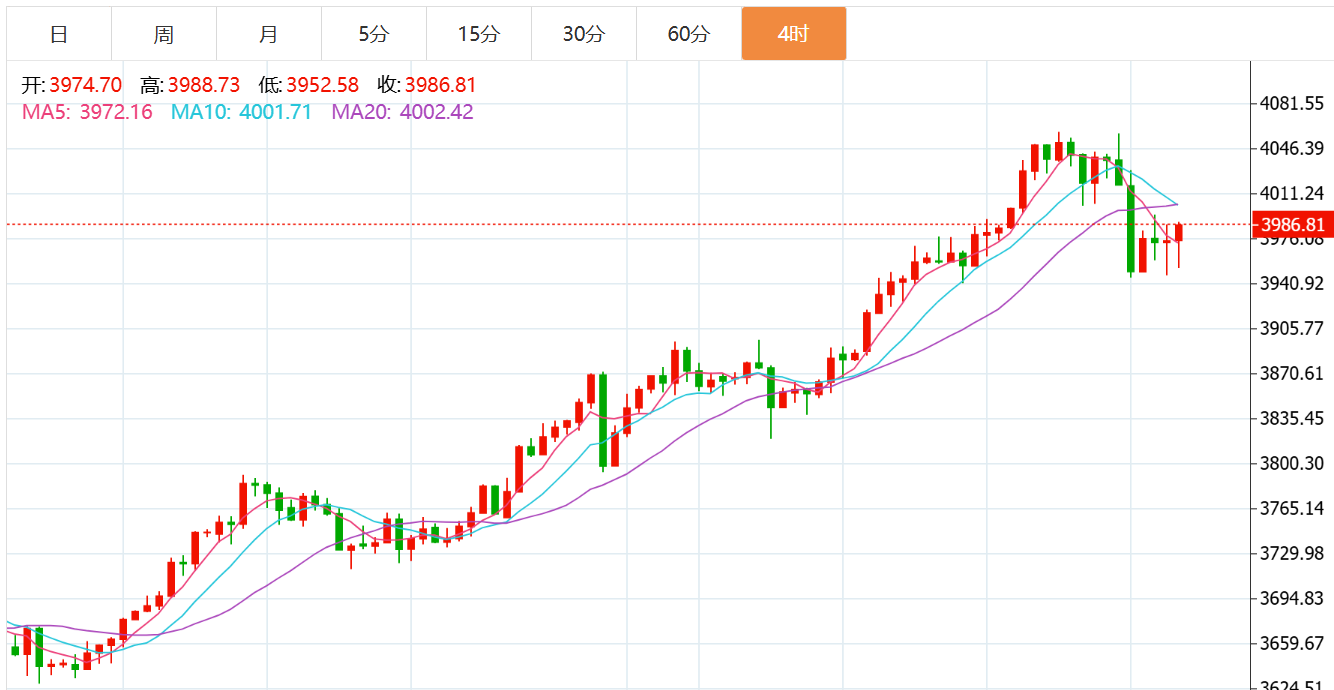Show the 5分 interval chart
1334x690 pixels.
[x=374, y=34]
